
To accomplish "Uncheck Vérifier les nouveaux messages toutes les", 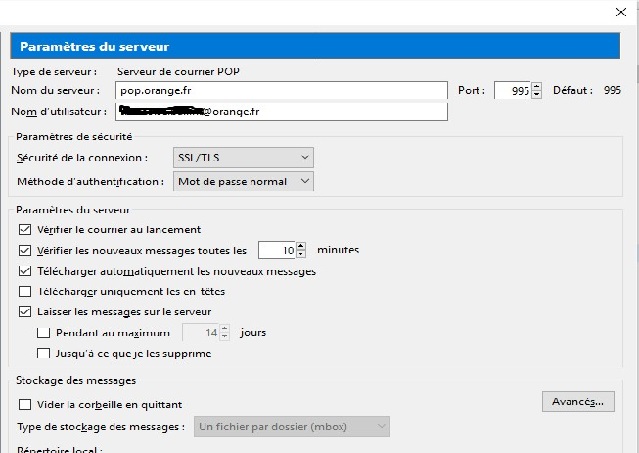I will (26, 250).
